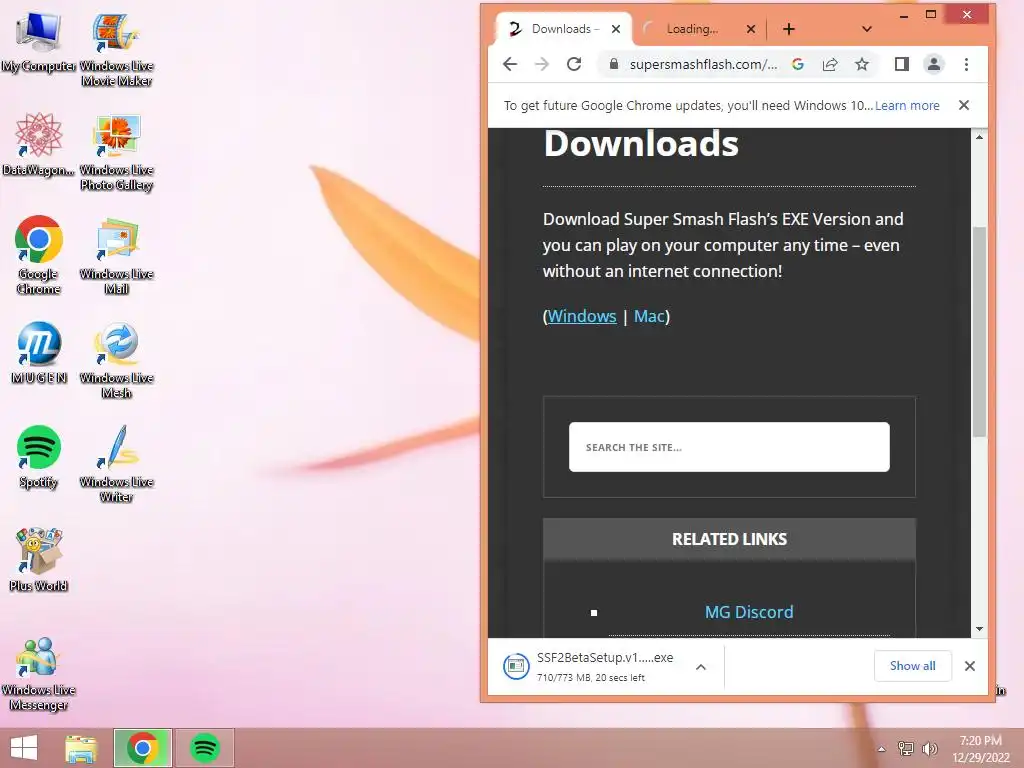
Task: Click the SSF2BetaSetup download file name
Action: click(605, 658)
